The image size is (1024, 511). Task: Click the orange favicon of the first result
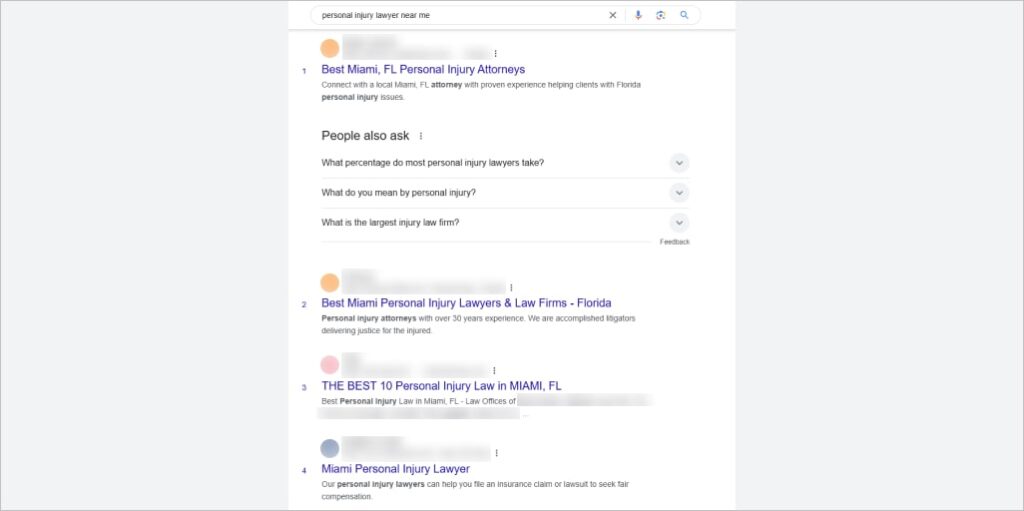(330, 48)
